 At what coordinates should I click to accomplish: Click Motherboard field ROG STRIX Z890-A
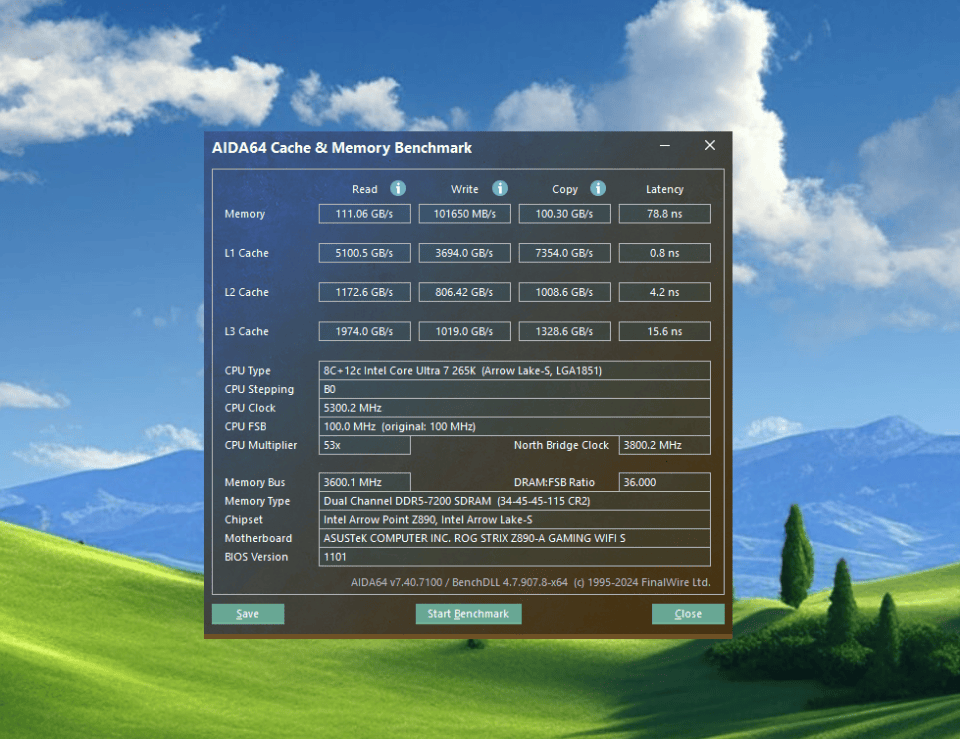515,538
